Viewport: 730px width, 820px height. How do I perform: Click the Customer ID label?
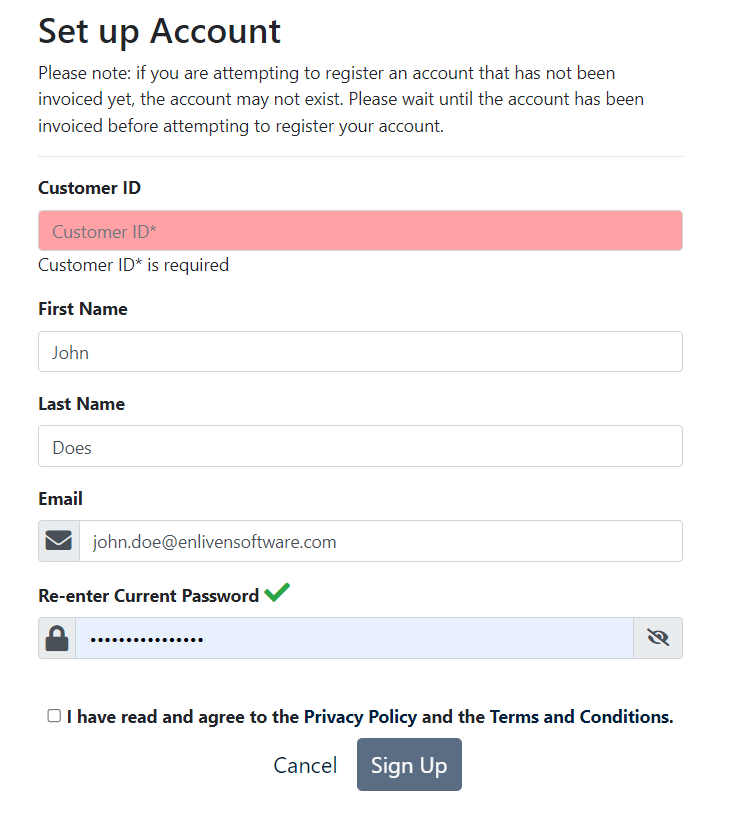89,188
